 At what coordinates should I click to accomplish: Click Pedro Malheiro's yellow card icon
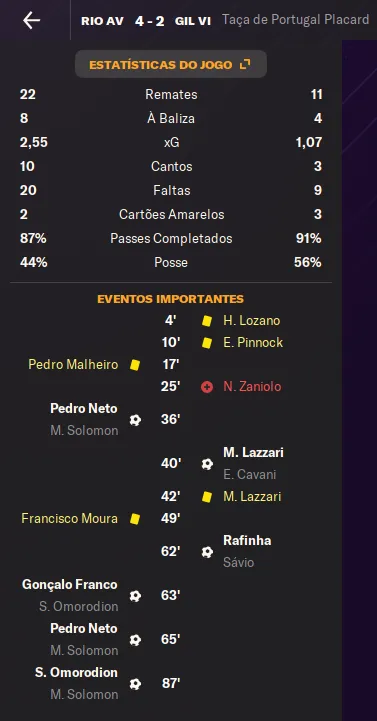point(135,365)
